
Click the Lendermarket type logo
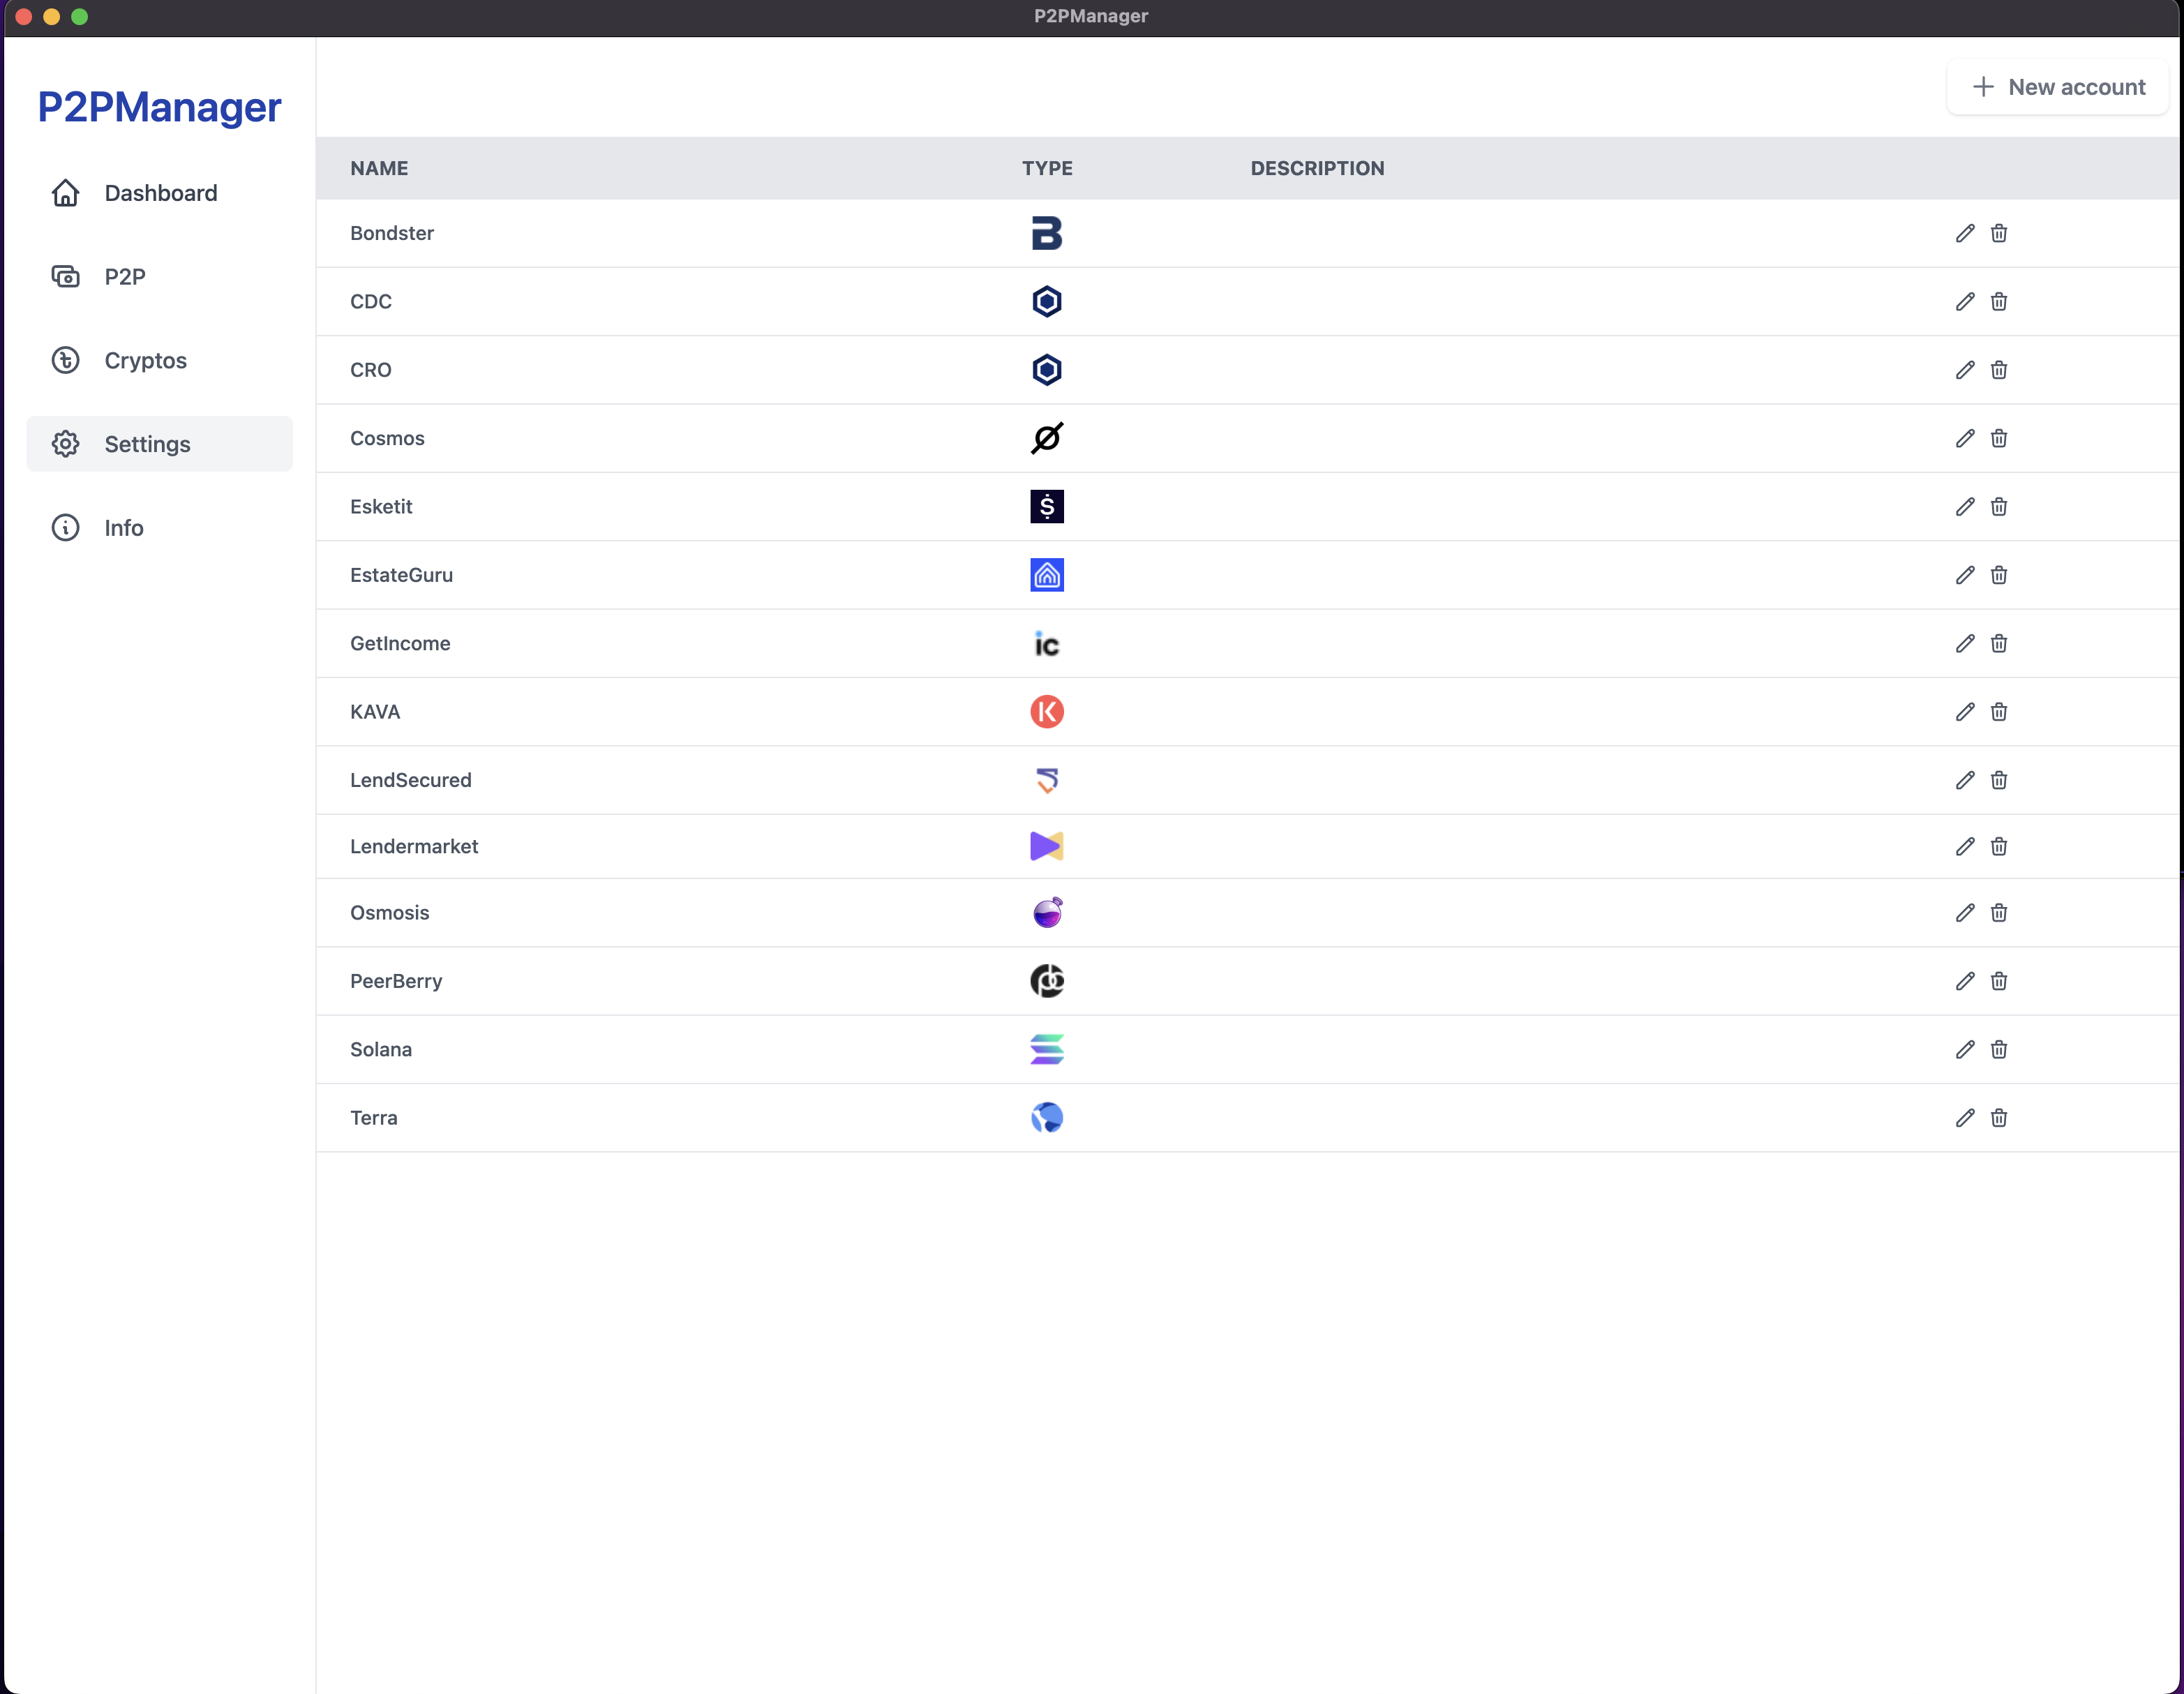(1046, 846)
